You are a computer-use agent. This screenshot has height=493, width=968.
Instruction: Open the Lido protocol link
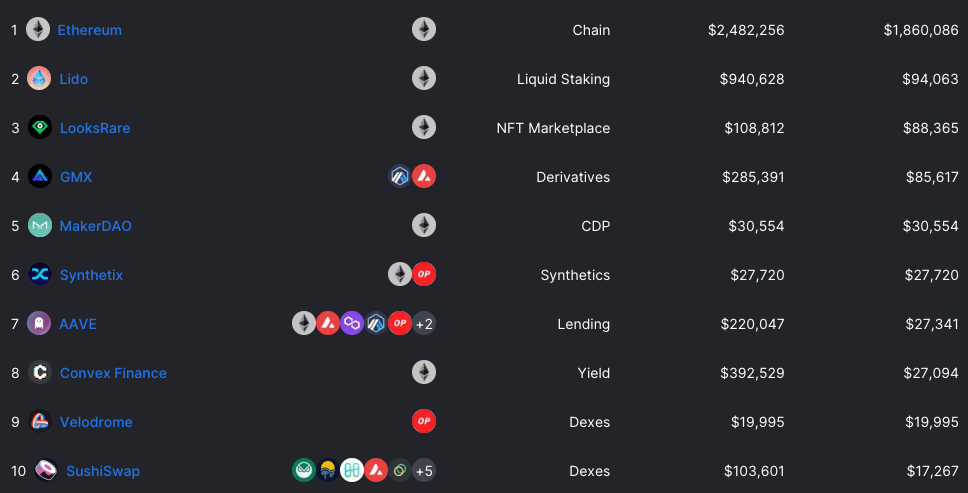point(73,79)
